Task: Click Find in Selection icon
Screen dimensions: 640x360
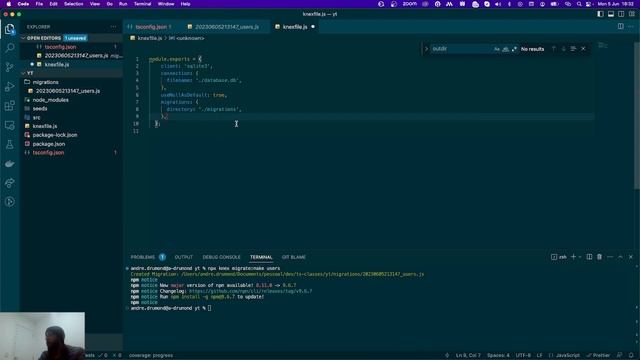Action: click(x=573, y=49)
